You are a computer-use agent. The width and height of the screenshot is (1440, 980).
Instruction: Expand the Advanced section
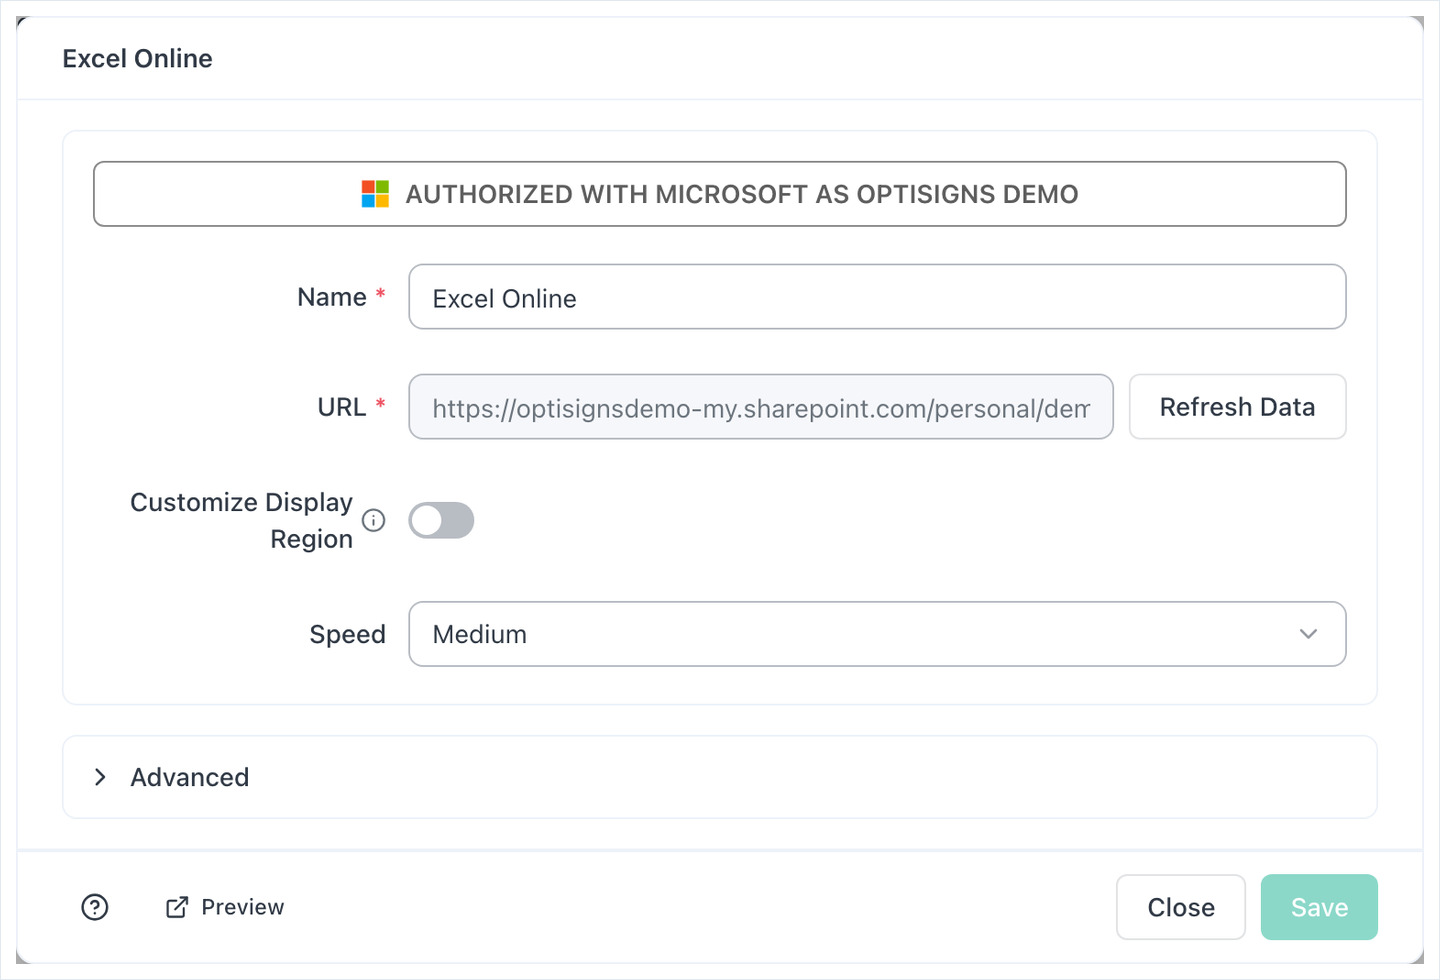point(720,777)
